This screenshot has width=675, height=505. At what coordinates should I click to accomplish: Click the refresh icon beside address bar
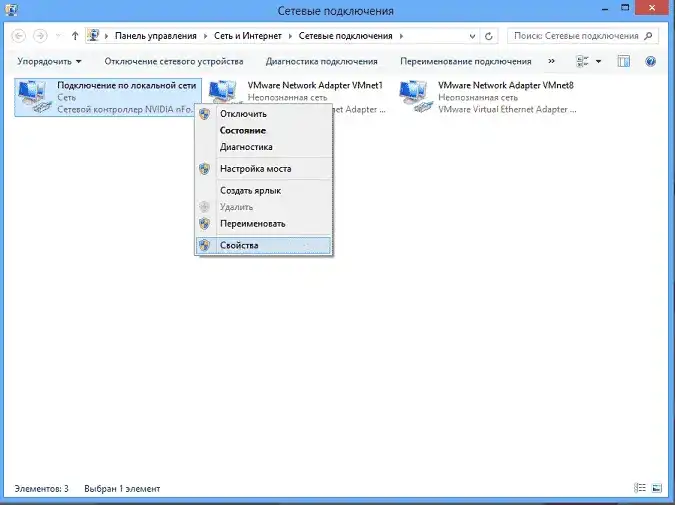tap(488, 36)
